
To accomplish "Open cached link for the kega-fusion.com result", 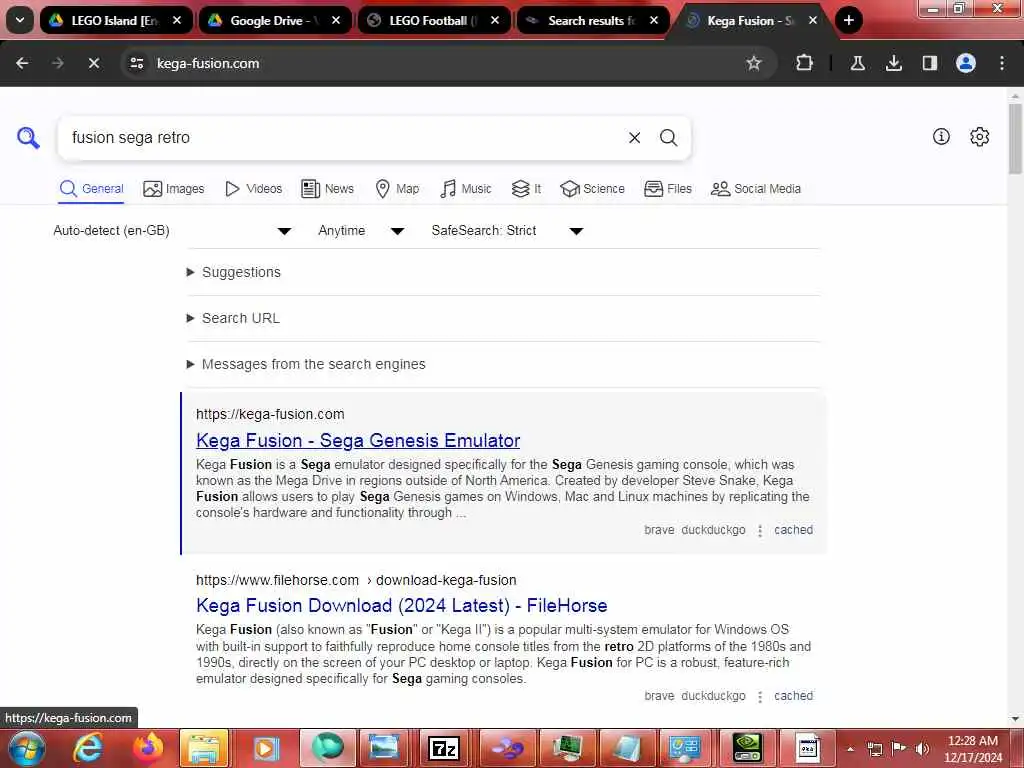I will pyautogui.click(x=793, y=530).
